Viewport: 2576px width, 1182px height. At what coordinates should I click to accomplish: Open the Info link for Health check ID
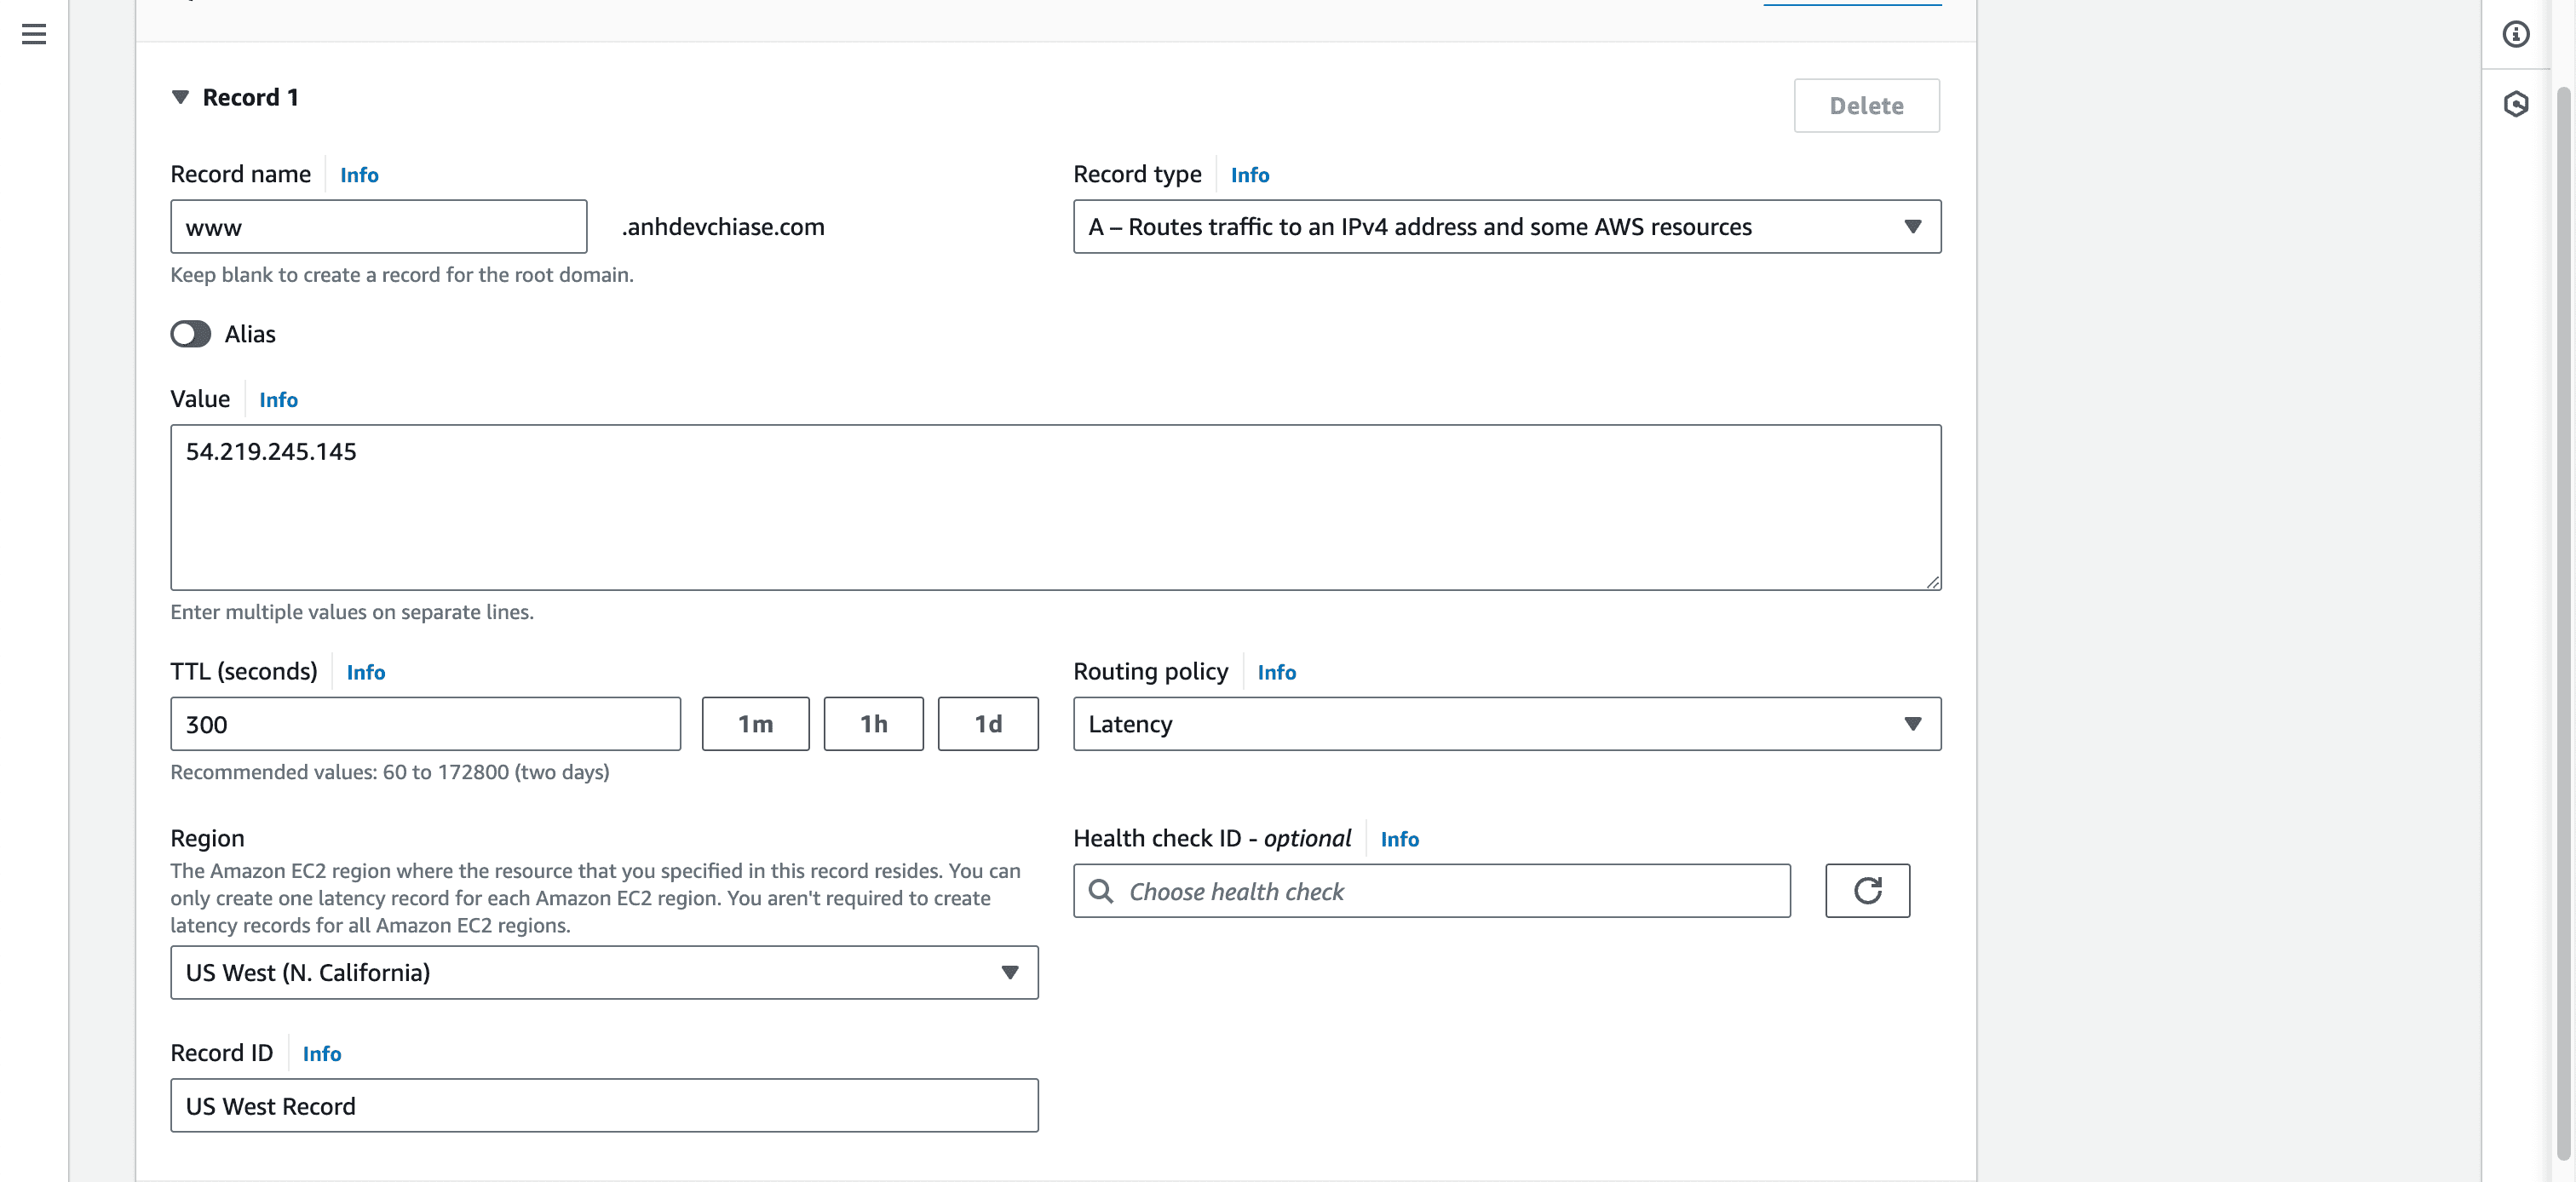[1399, 839]
